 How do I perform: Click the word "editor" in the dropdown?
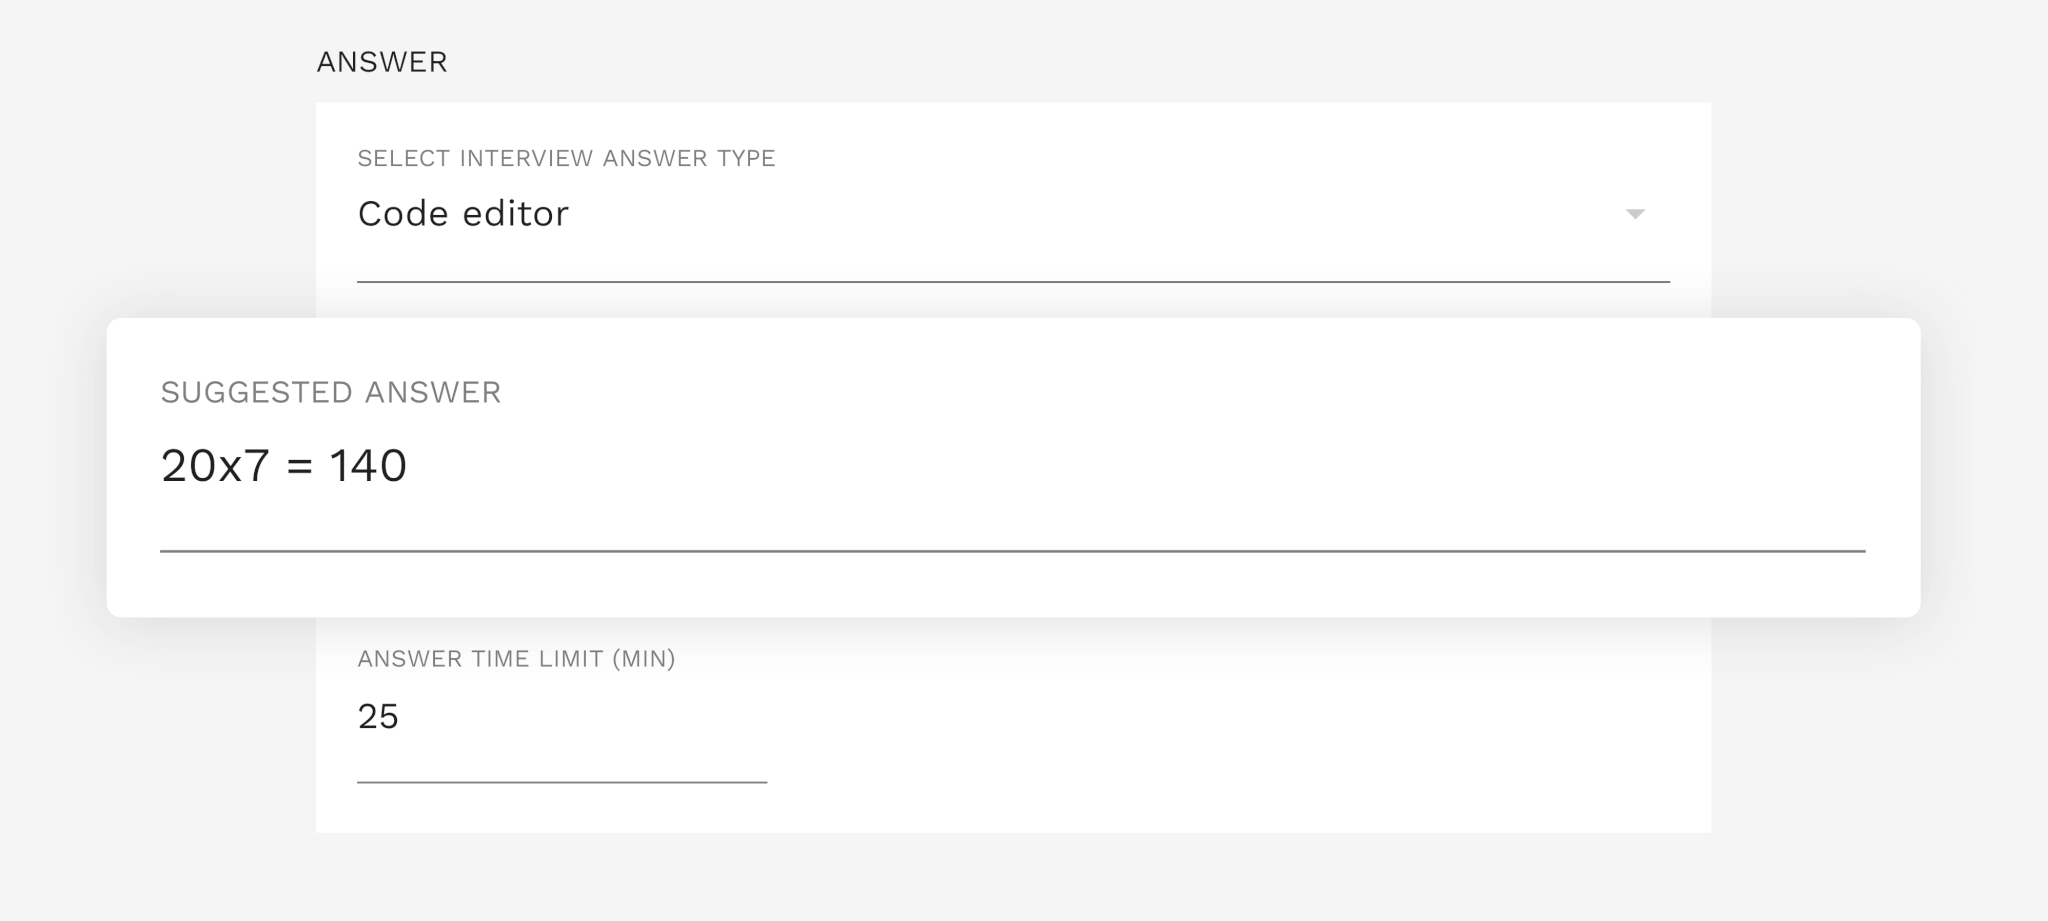coord(515,214)
